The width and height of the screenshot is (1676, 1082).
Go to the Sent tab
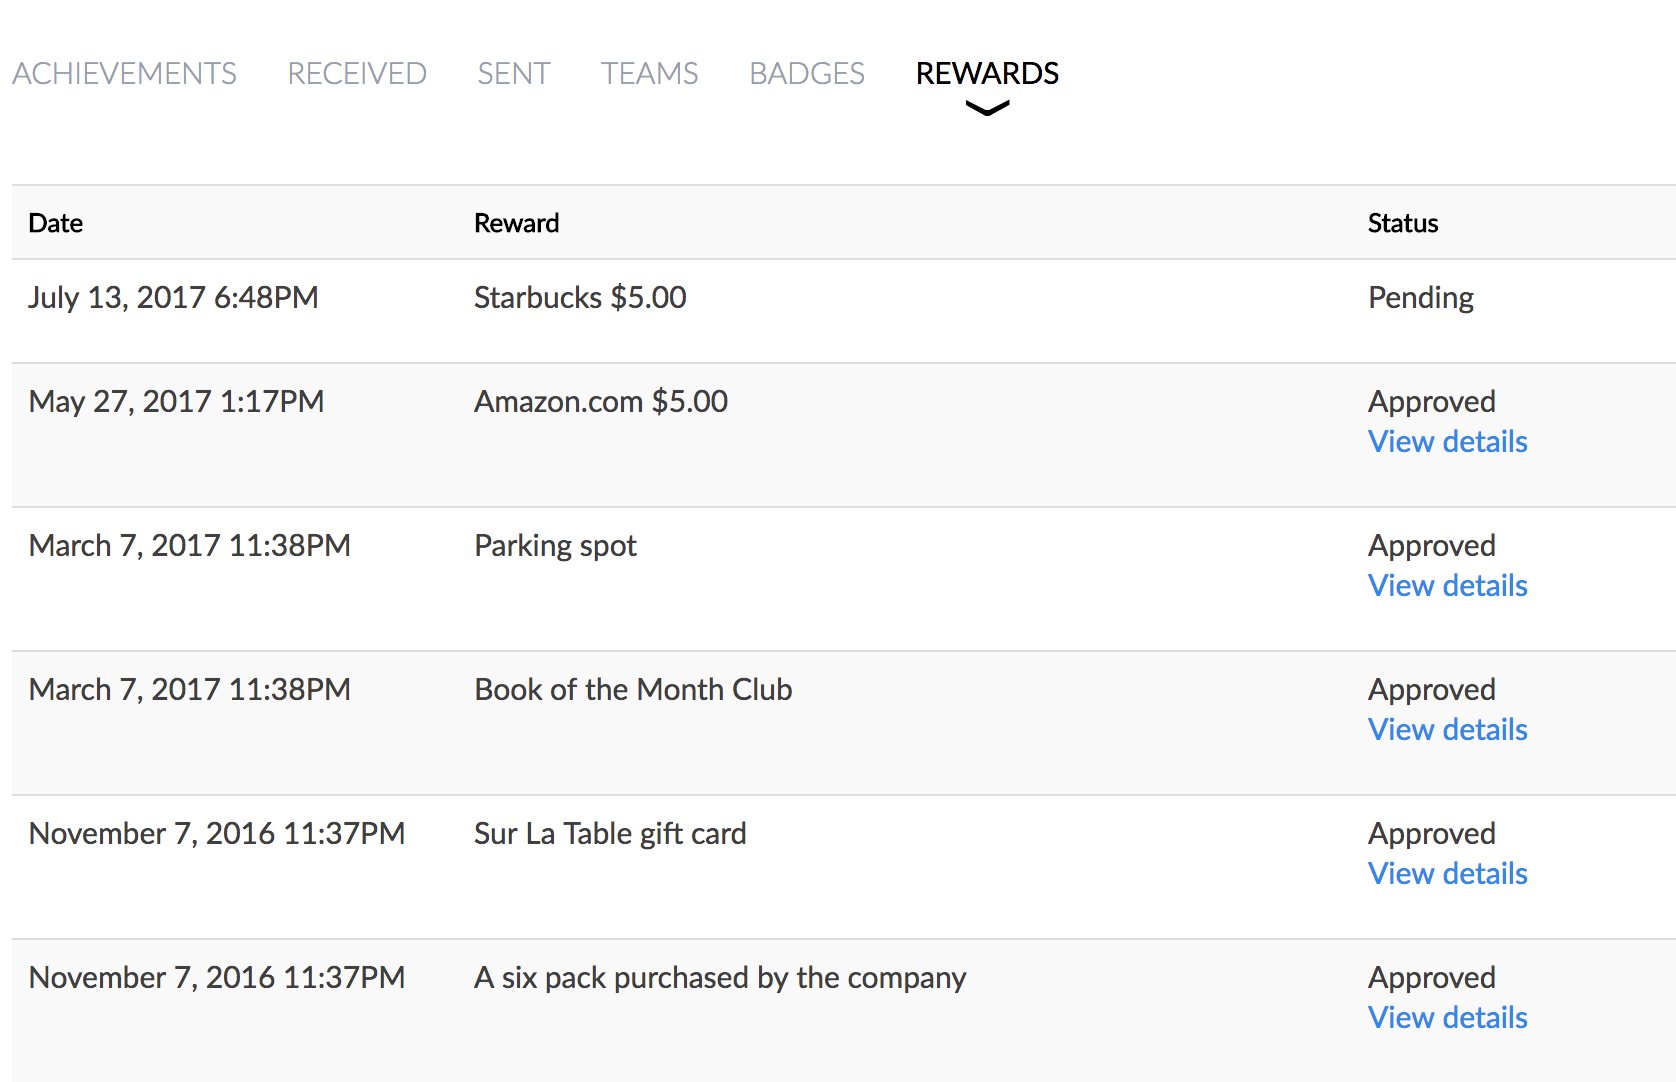click(x=513, y=73)
